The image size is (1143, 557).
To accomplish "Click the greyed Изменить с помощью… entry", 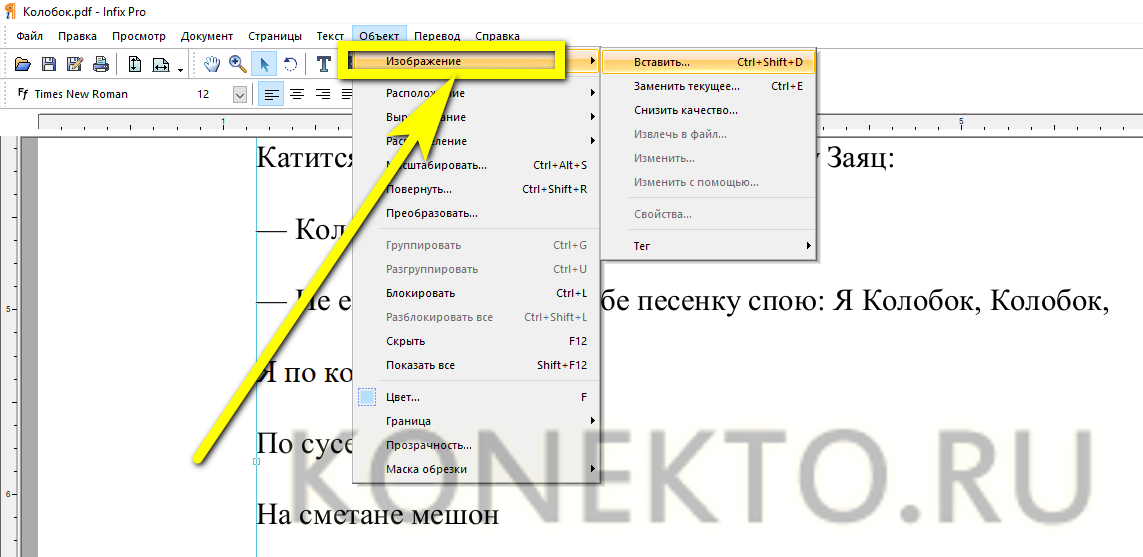I will coord(709,183).
